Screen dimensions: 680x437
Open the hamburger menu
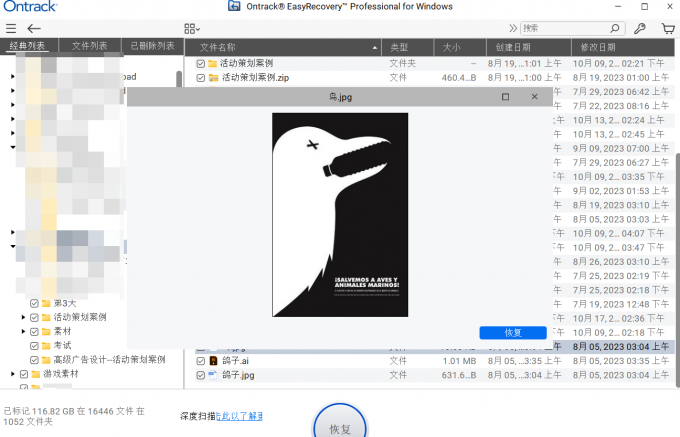tap(11, 29)
